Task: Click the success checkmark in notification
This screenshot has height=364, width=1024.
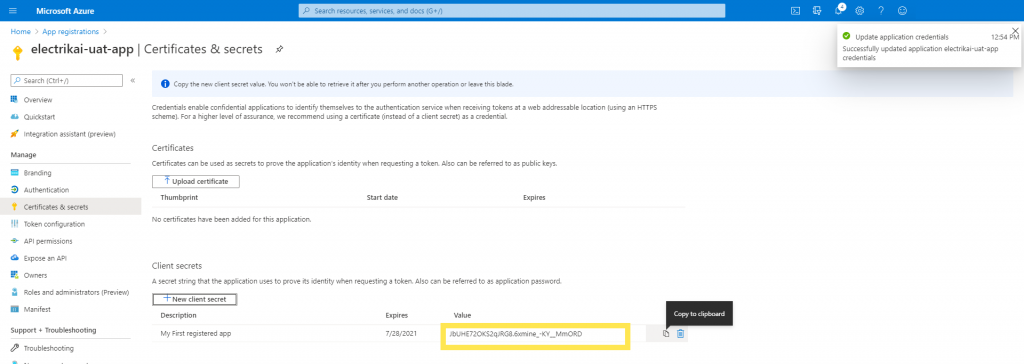Action: (846, 37)
